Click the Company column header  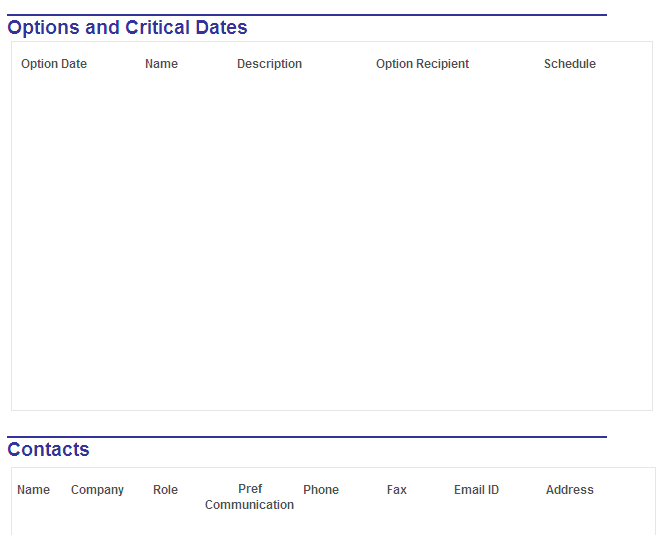97,489
